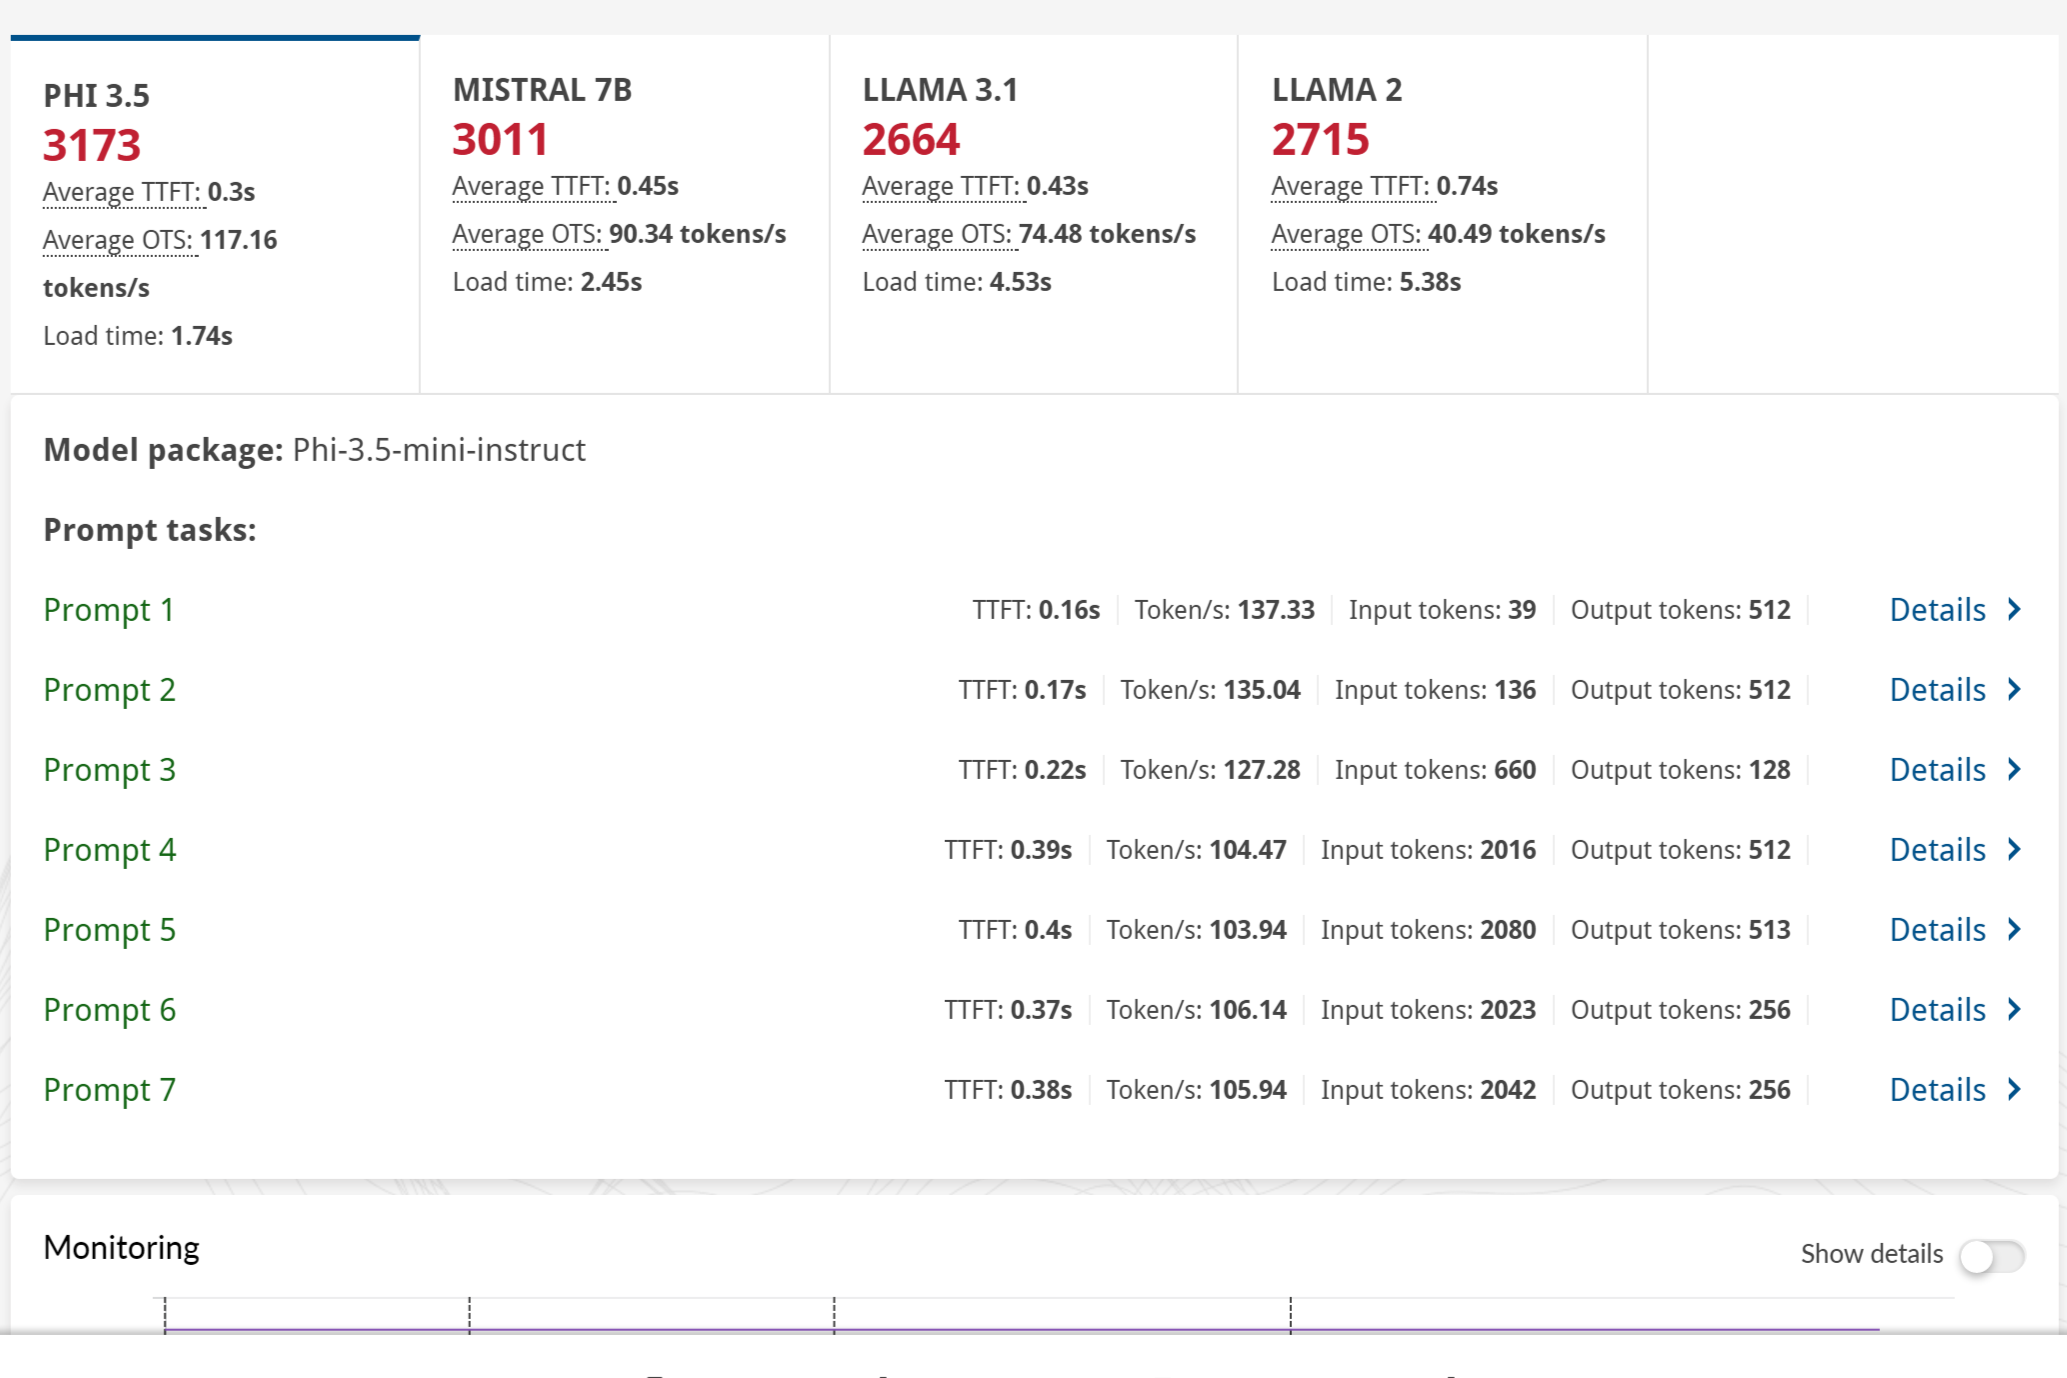
Task: Select the PHI 3.5 model tab
Action: [215, 214]
